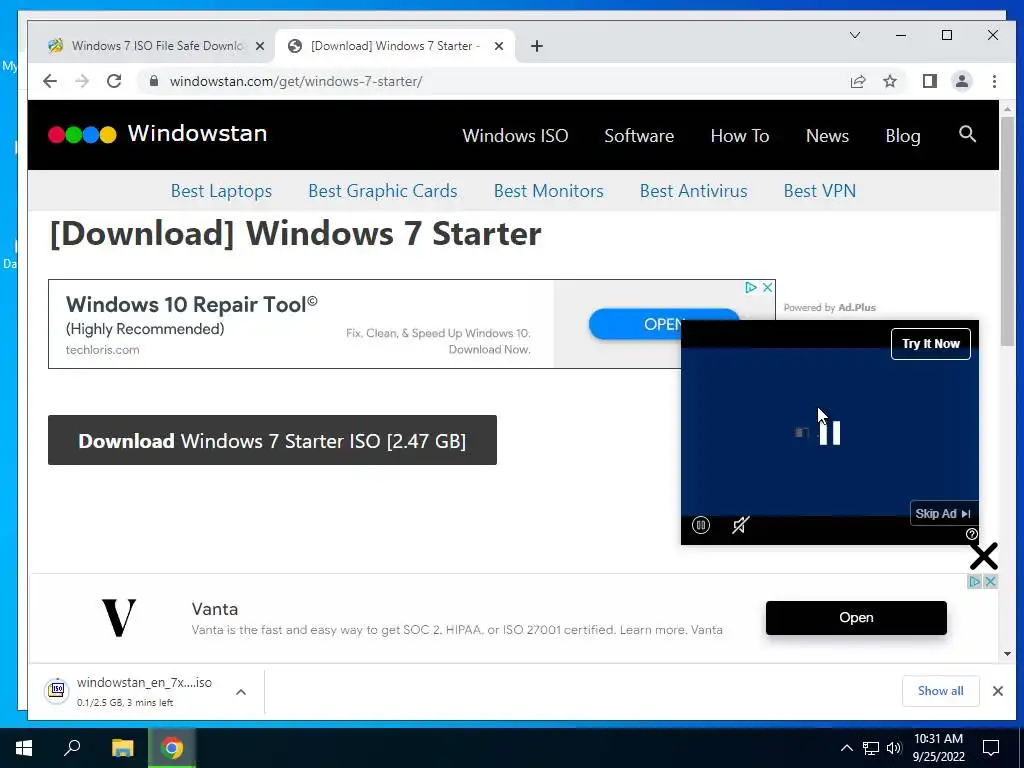Image resolution: width=1024 pixels, height=768 pixels.
Task: Show hidden system tray icons
Action: click(x=846, y=748)
